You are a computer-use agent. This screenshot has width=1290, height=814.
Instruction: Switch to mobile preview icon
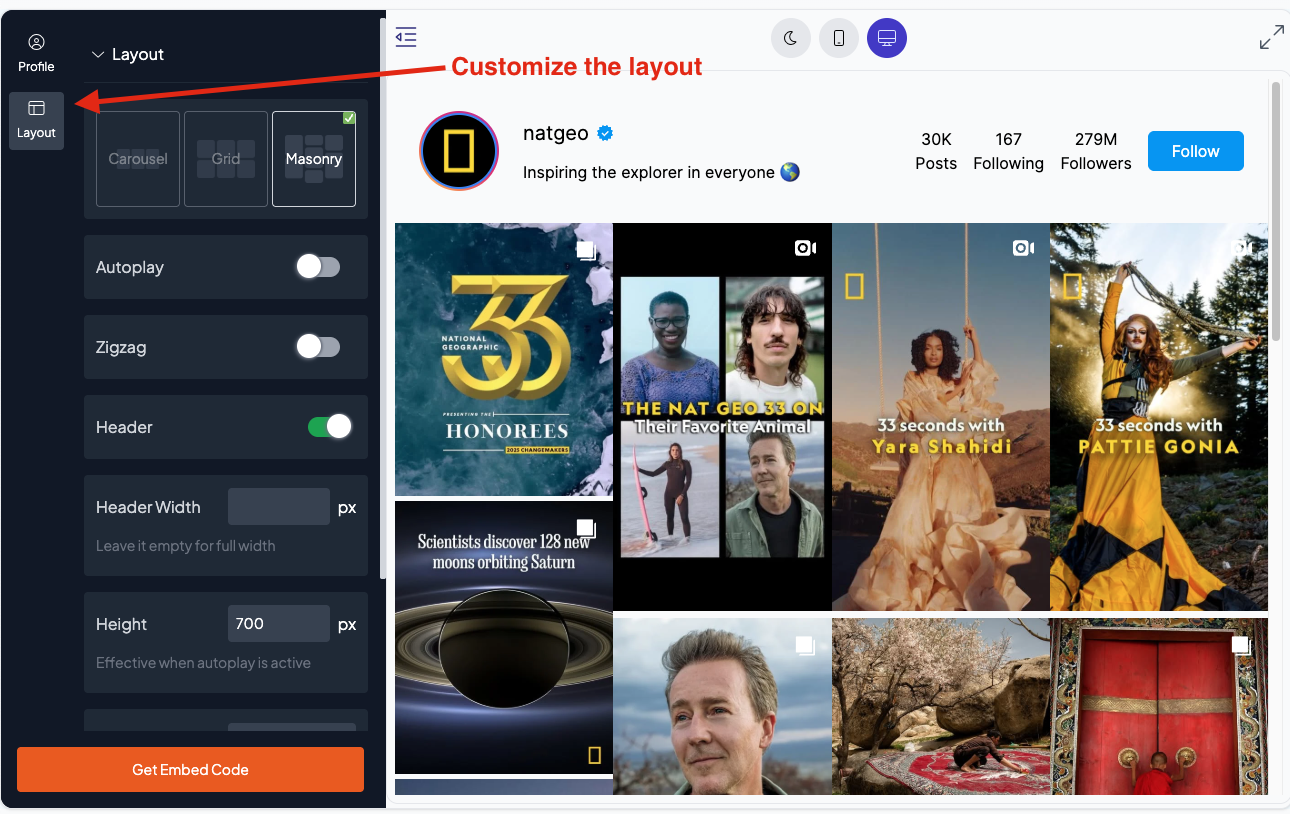click(x=839, y=38)
